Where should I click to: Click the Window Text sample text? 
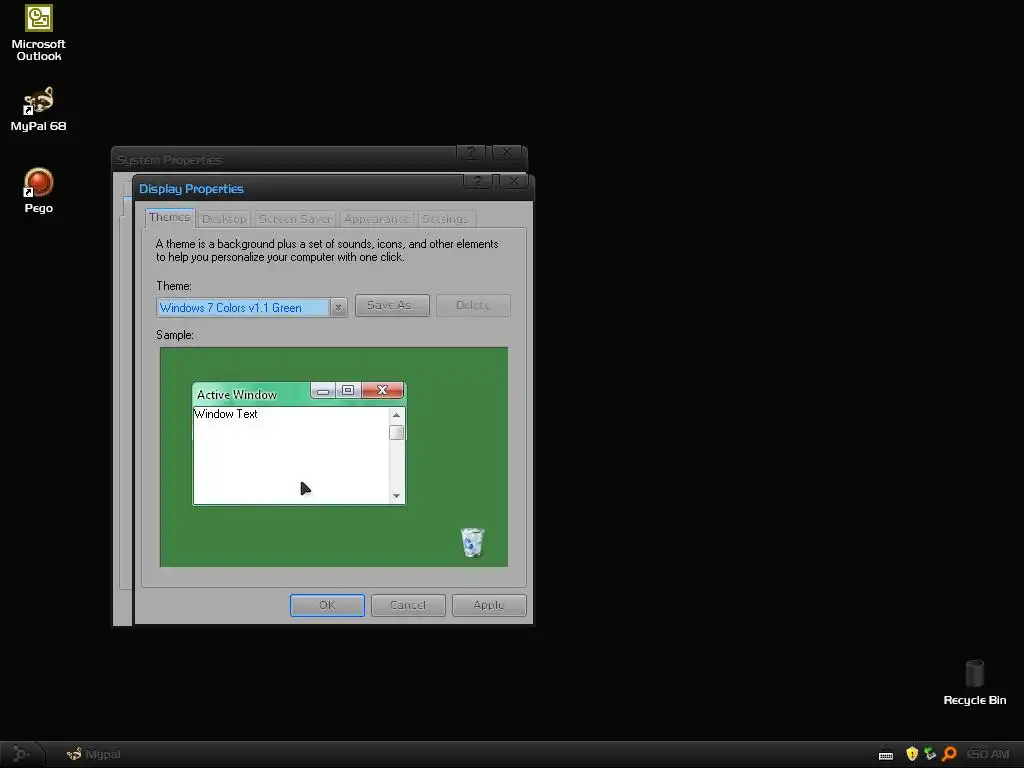point(226,414)
